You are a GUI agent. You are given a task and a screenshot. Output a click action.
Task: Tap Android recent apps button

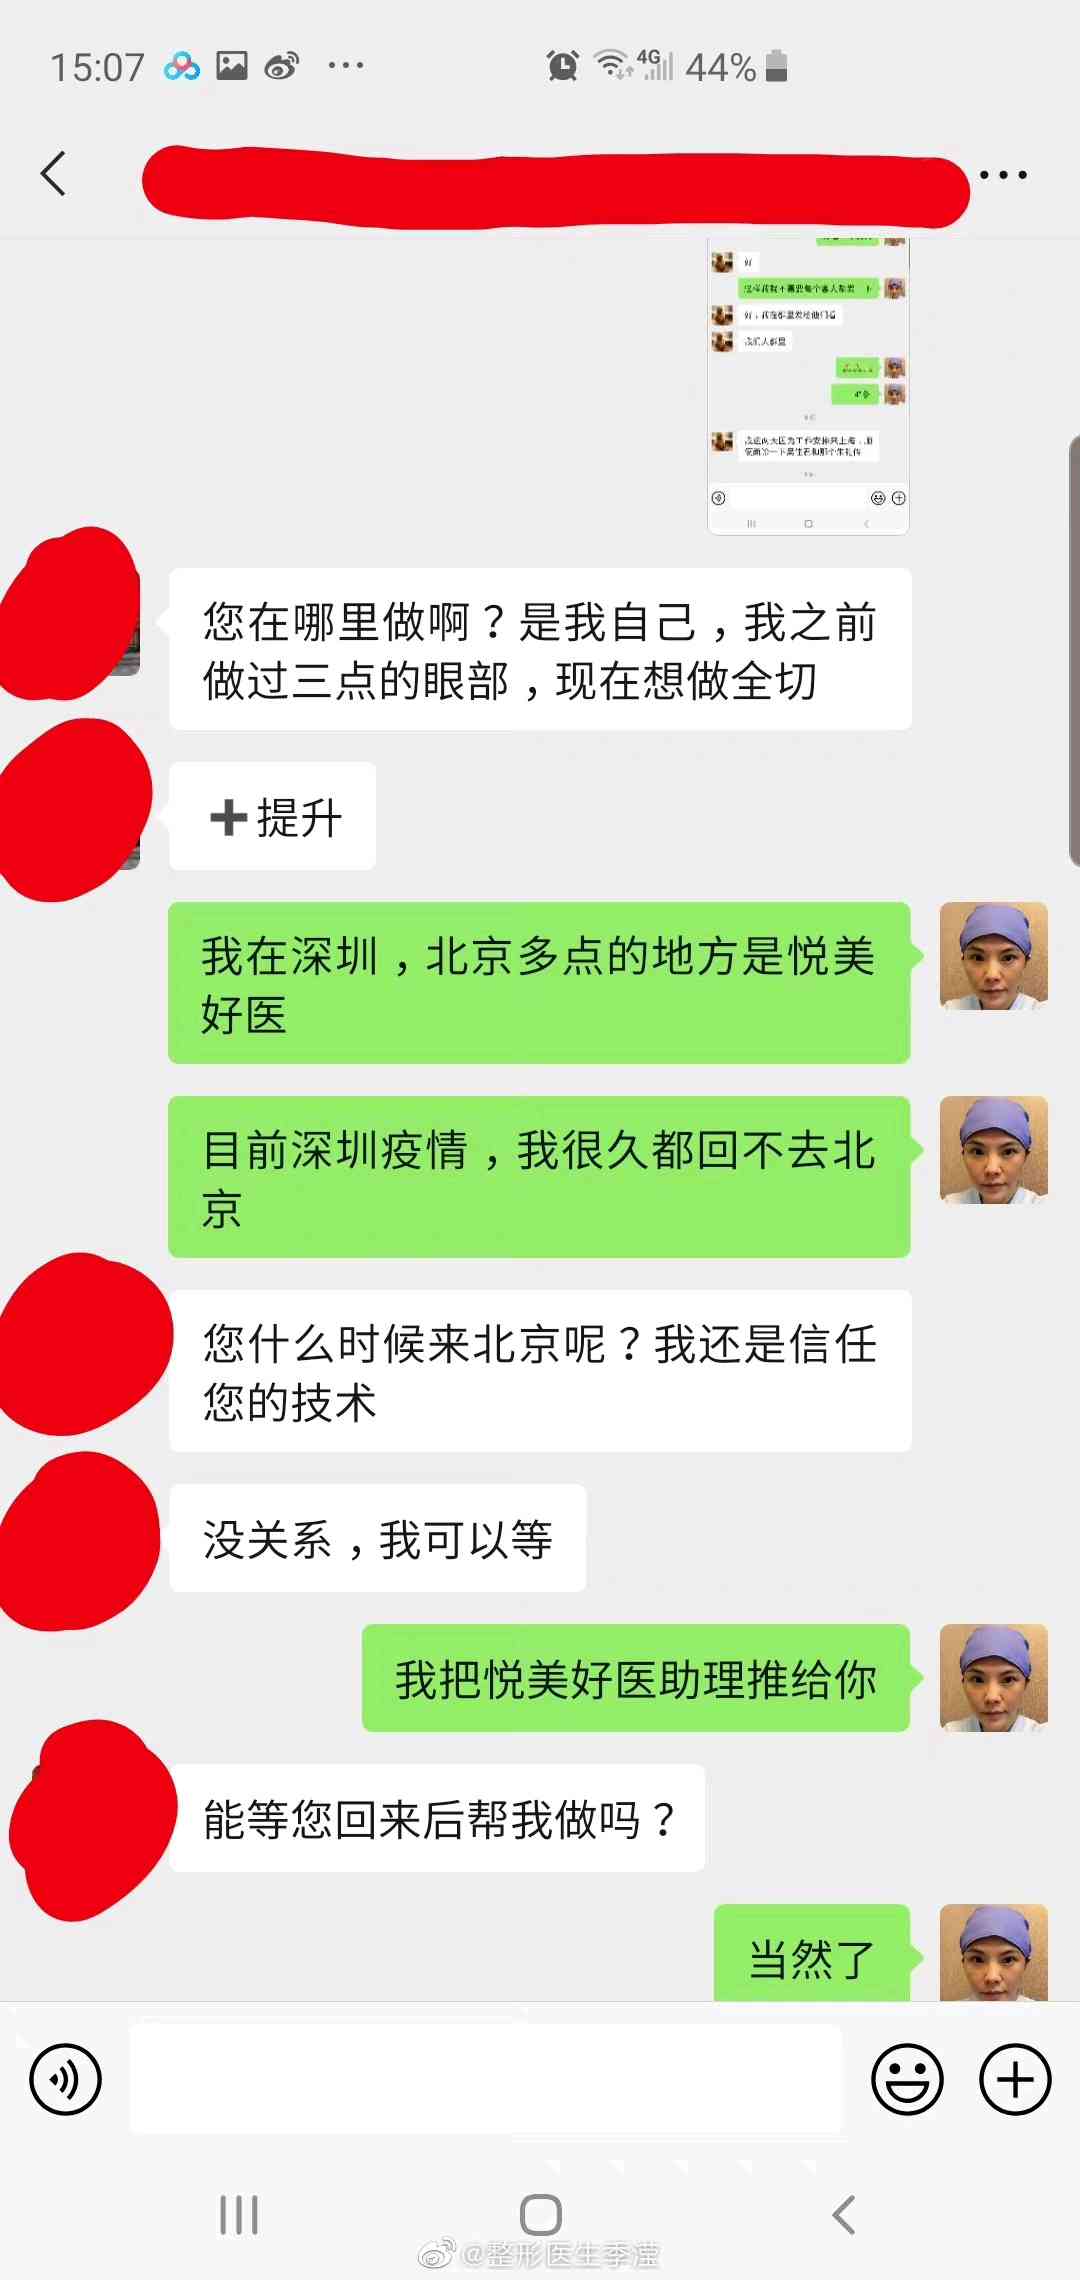239,2214
